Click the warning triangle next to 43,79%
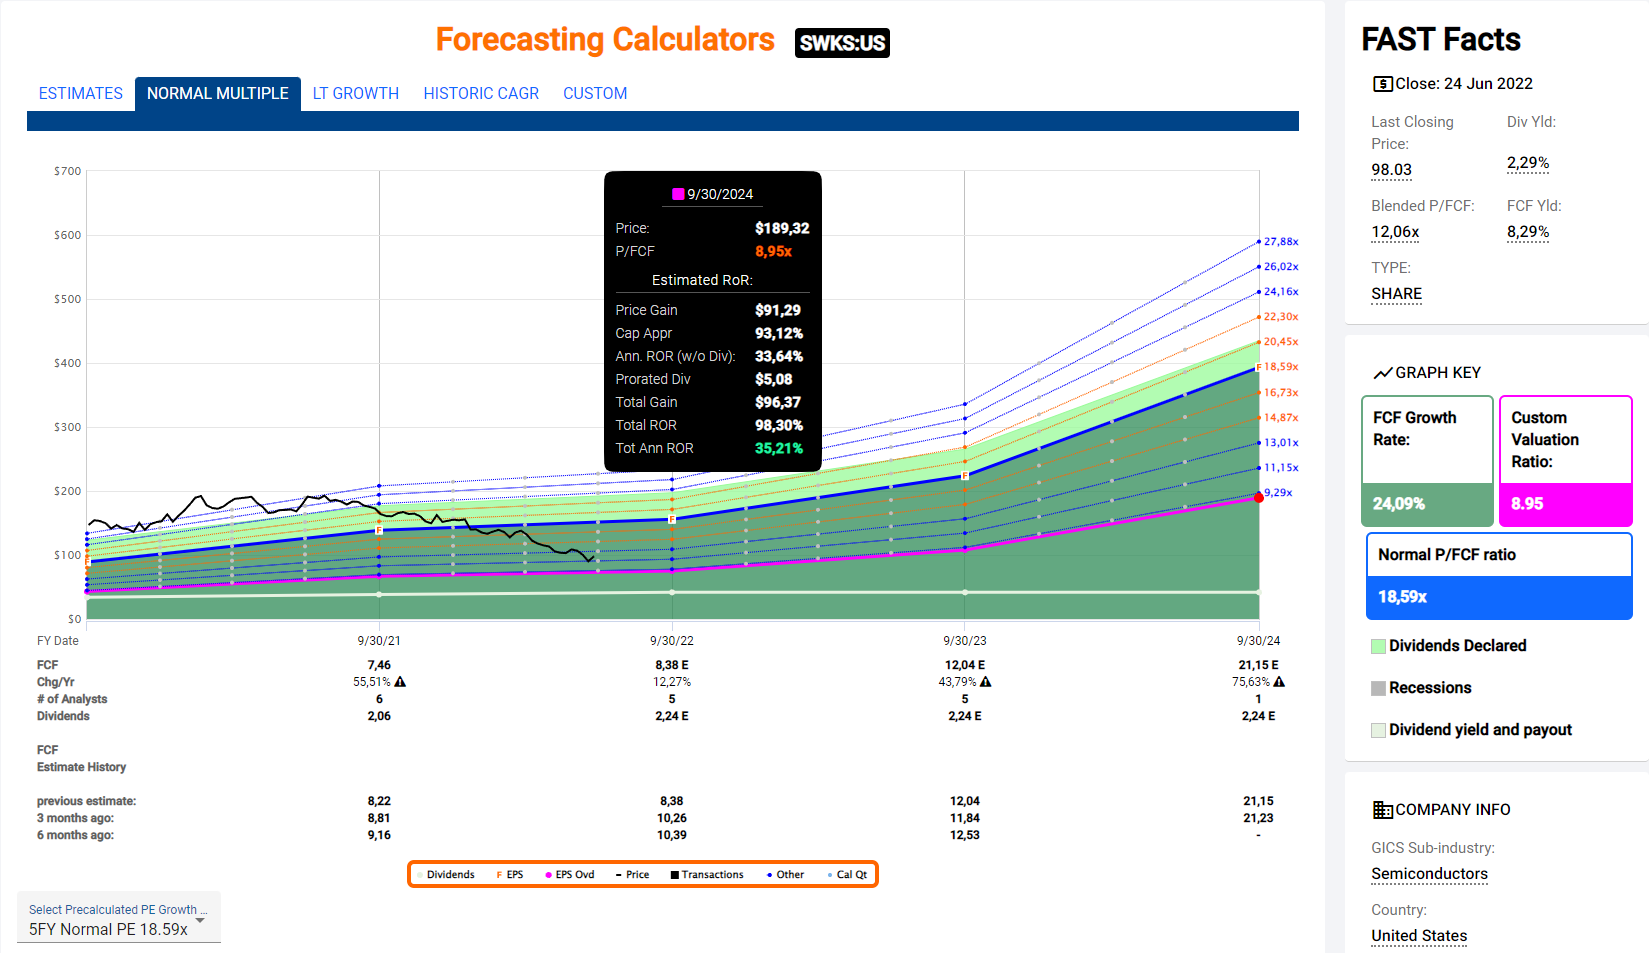1649x953 pixels. point(986,682)
